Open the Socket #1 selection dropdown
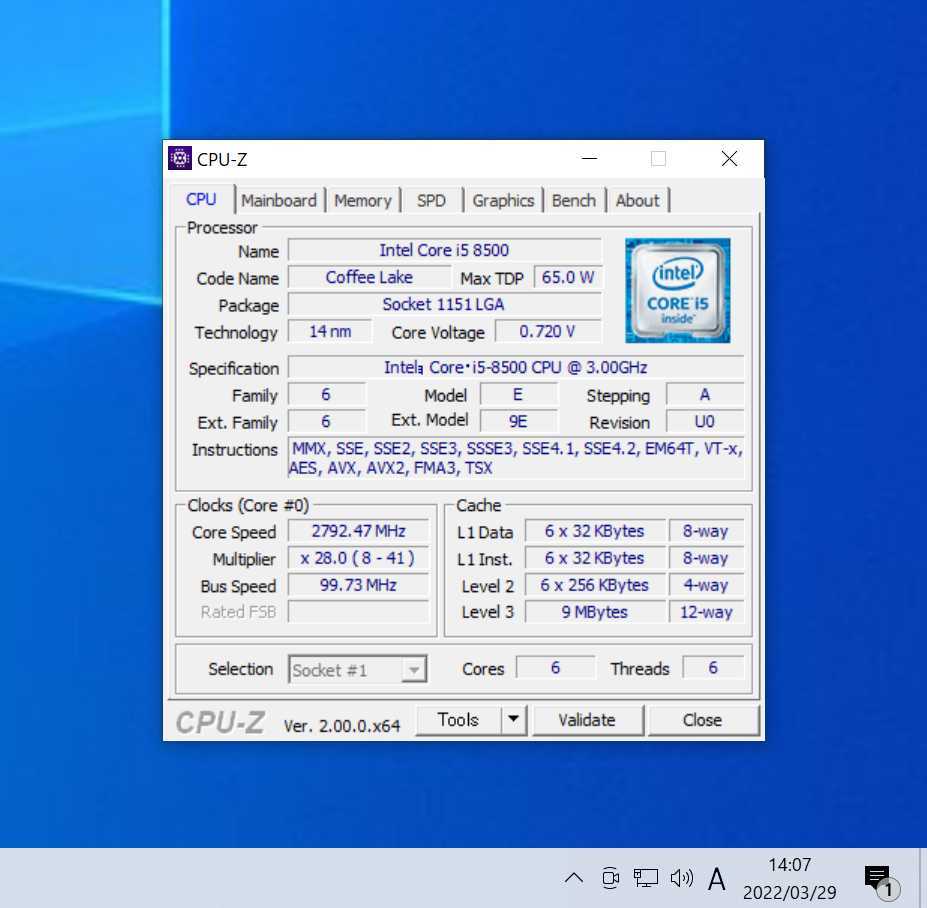 tap(357, 669)
